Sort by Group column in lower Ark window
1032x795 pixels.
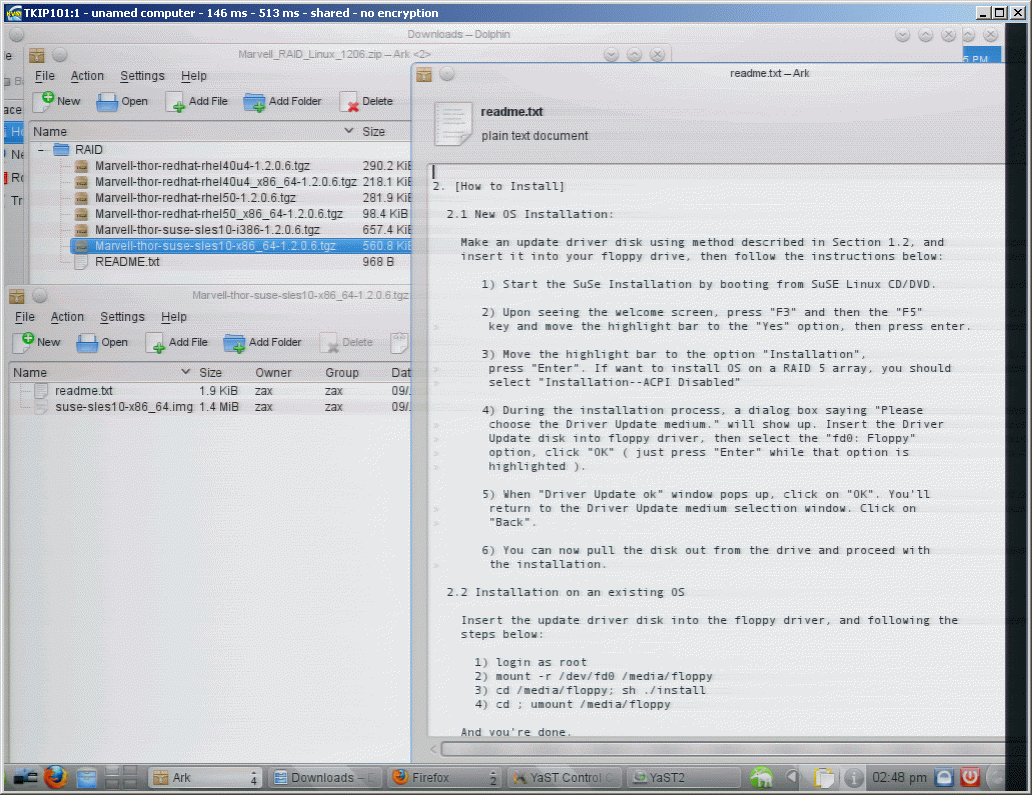(x=353, y=372)
